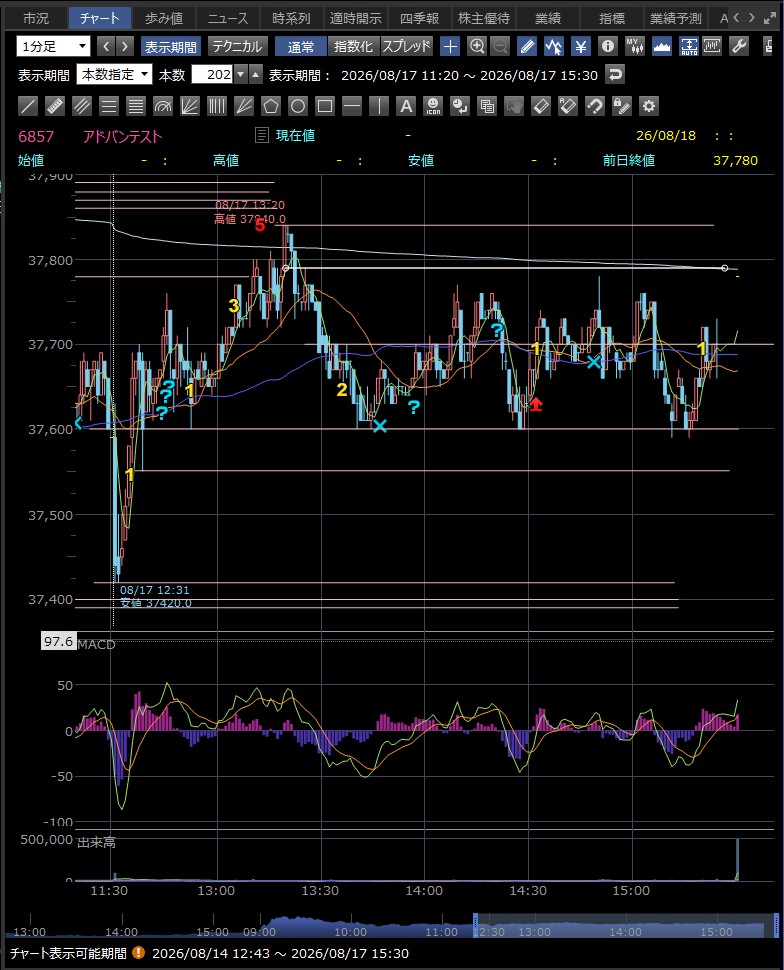
Task: Go to previous timeframe with left chevron
Action: [x=106, y=46]
